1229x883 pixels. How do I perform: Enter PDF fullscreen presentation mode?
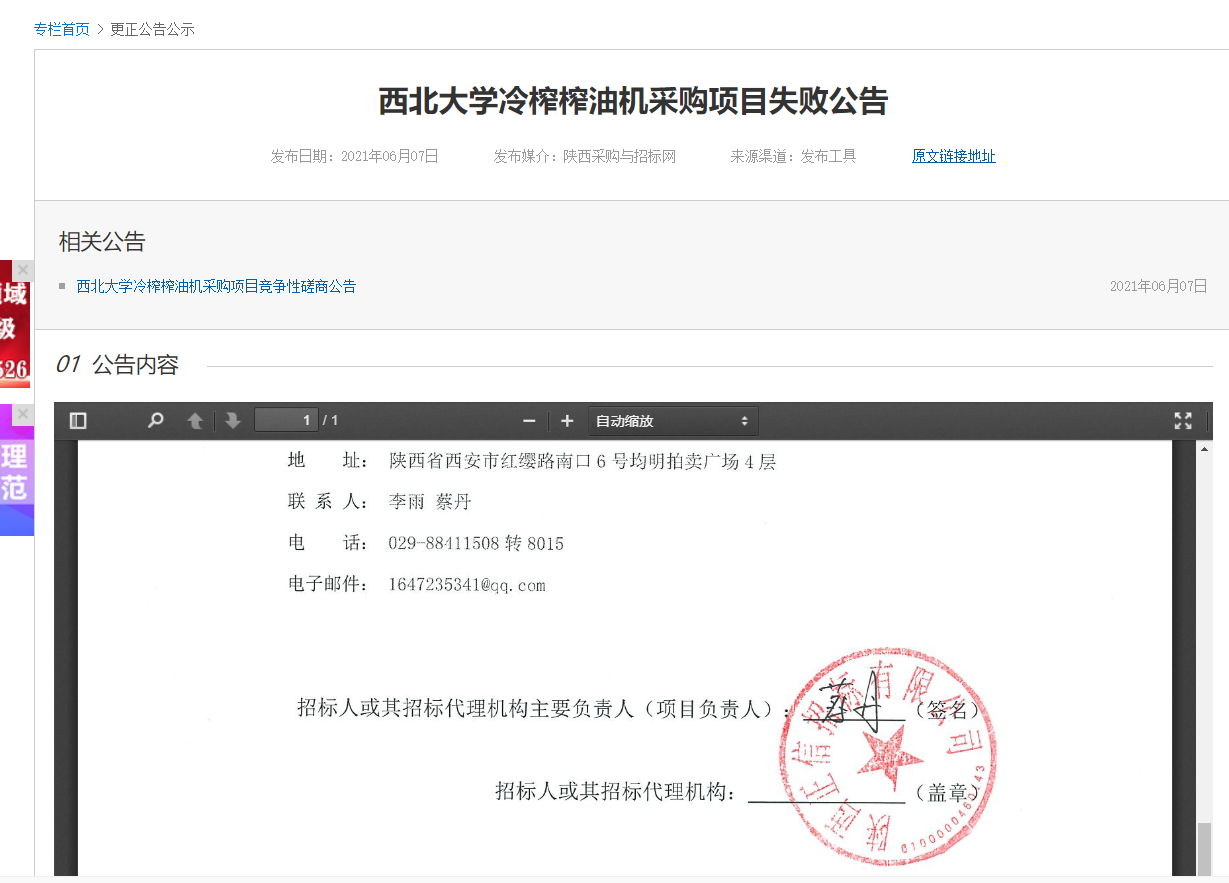(1182, 421)
